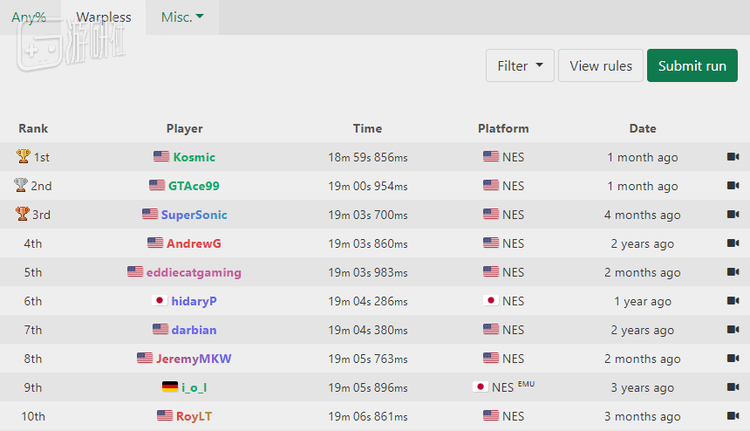Open the video icon for AndrewG's run
Viewport: 750px width, 431px height.
click(x=732, y=243)
